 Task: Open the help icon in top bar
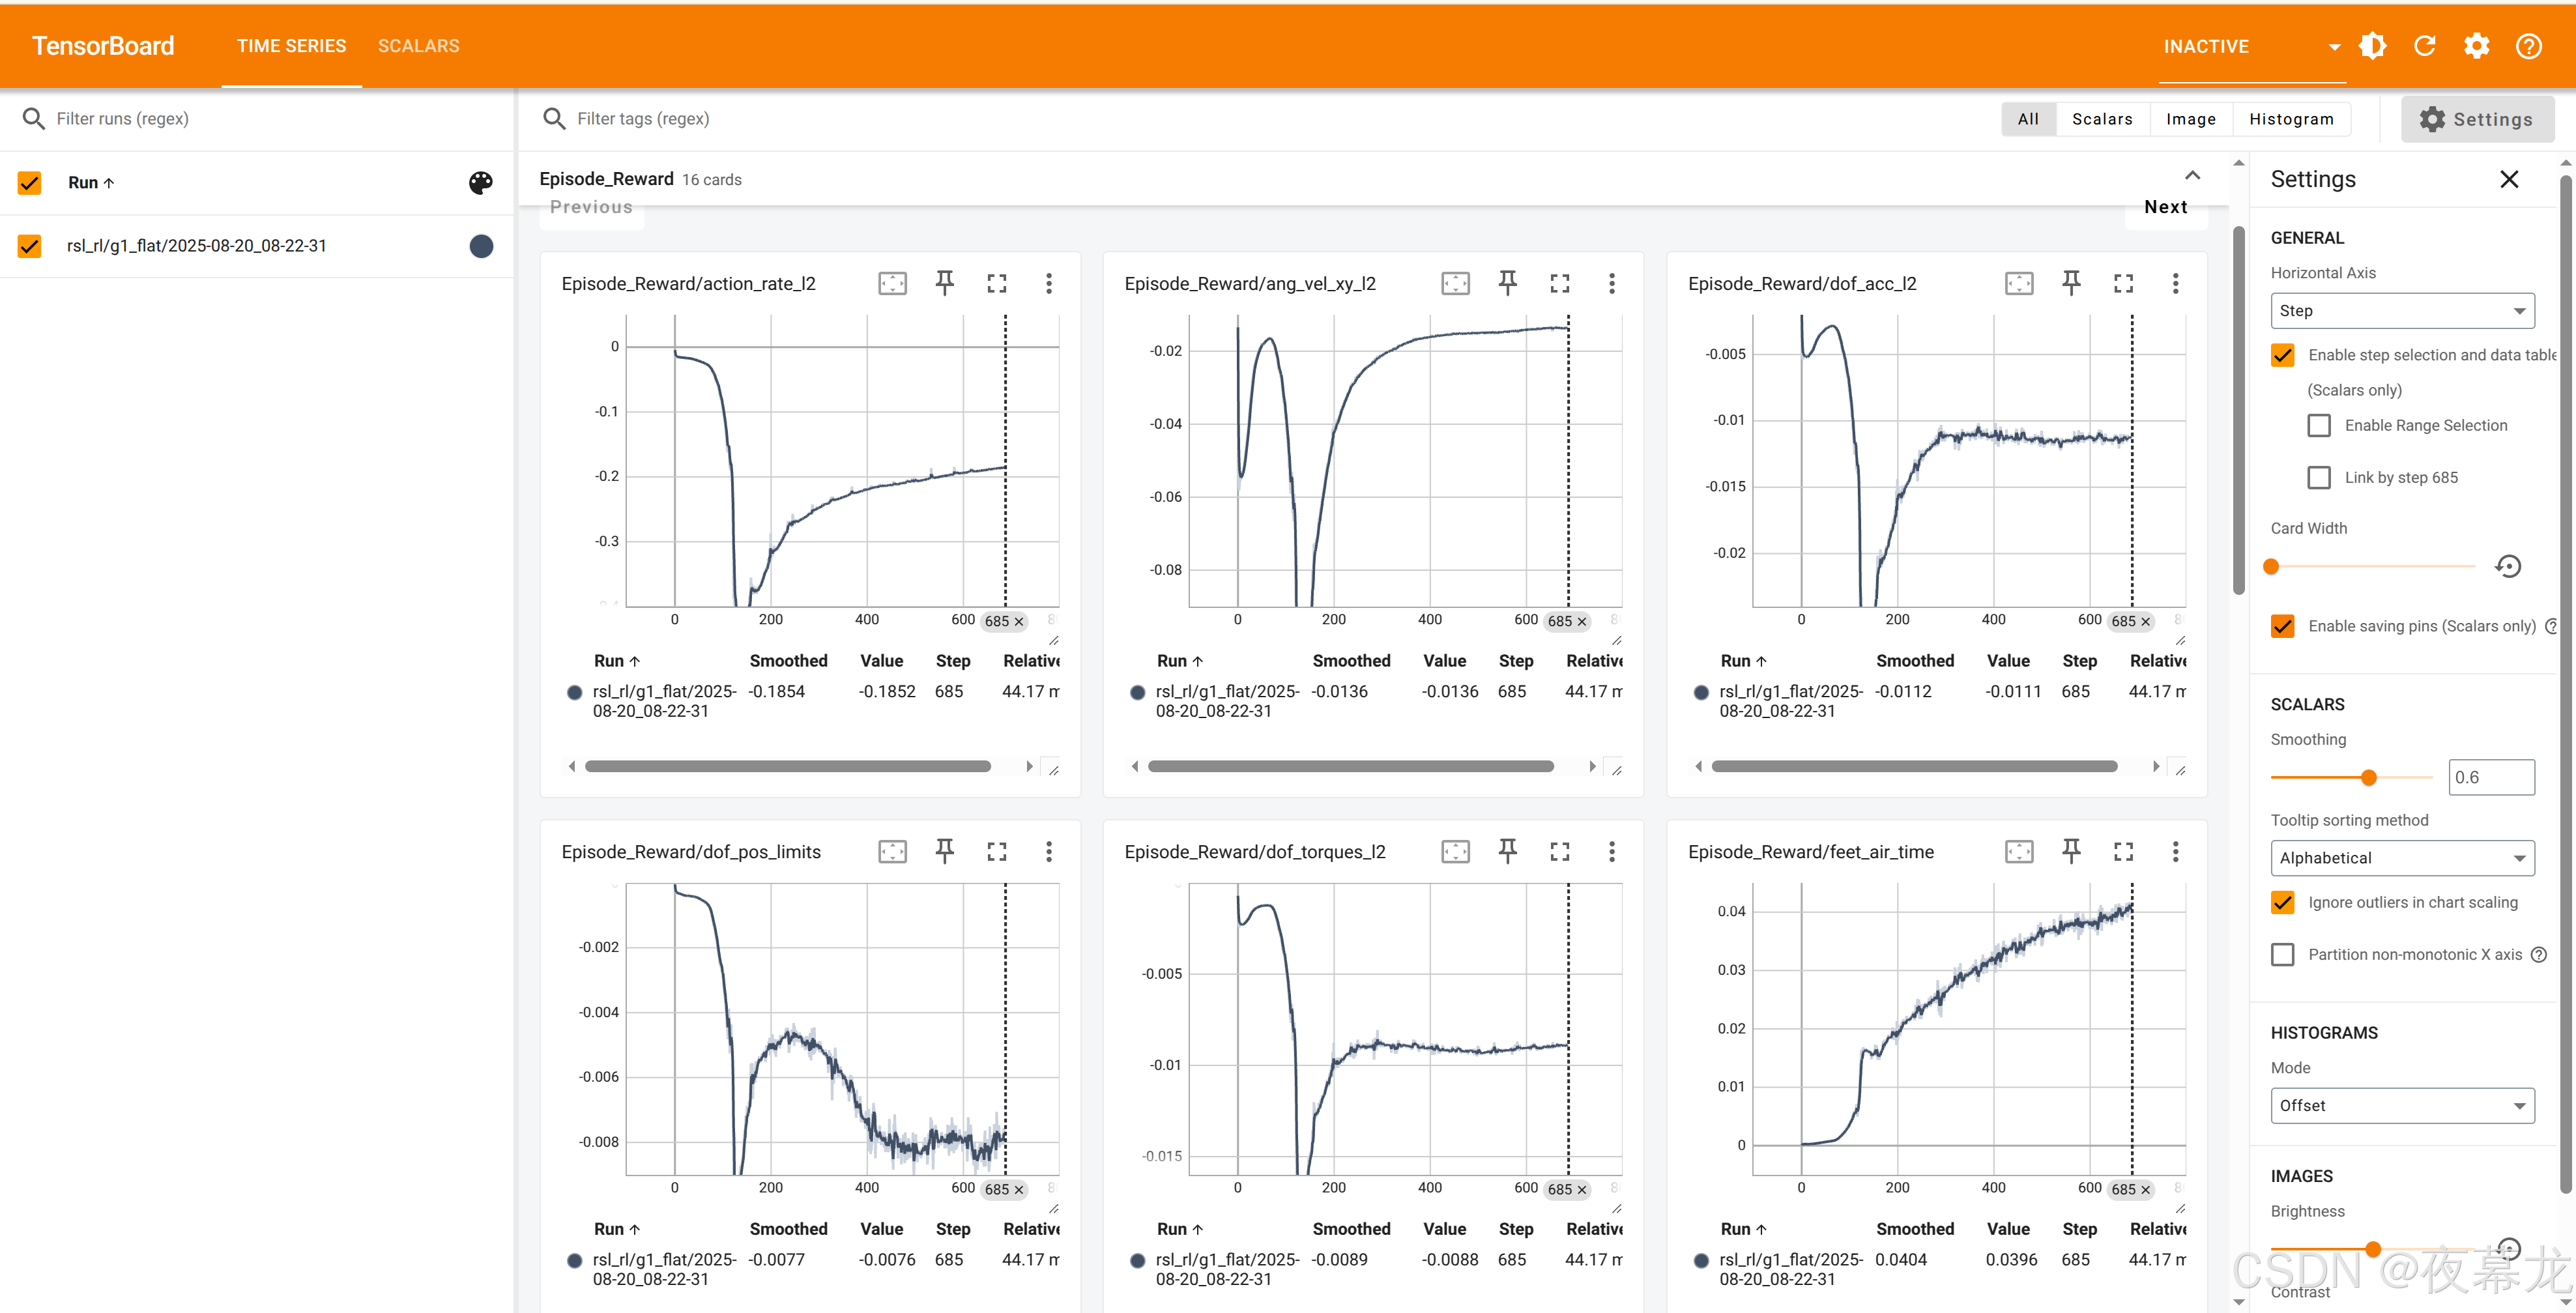[2528, 46]
